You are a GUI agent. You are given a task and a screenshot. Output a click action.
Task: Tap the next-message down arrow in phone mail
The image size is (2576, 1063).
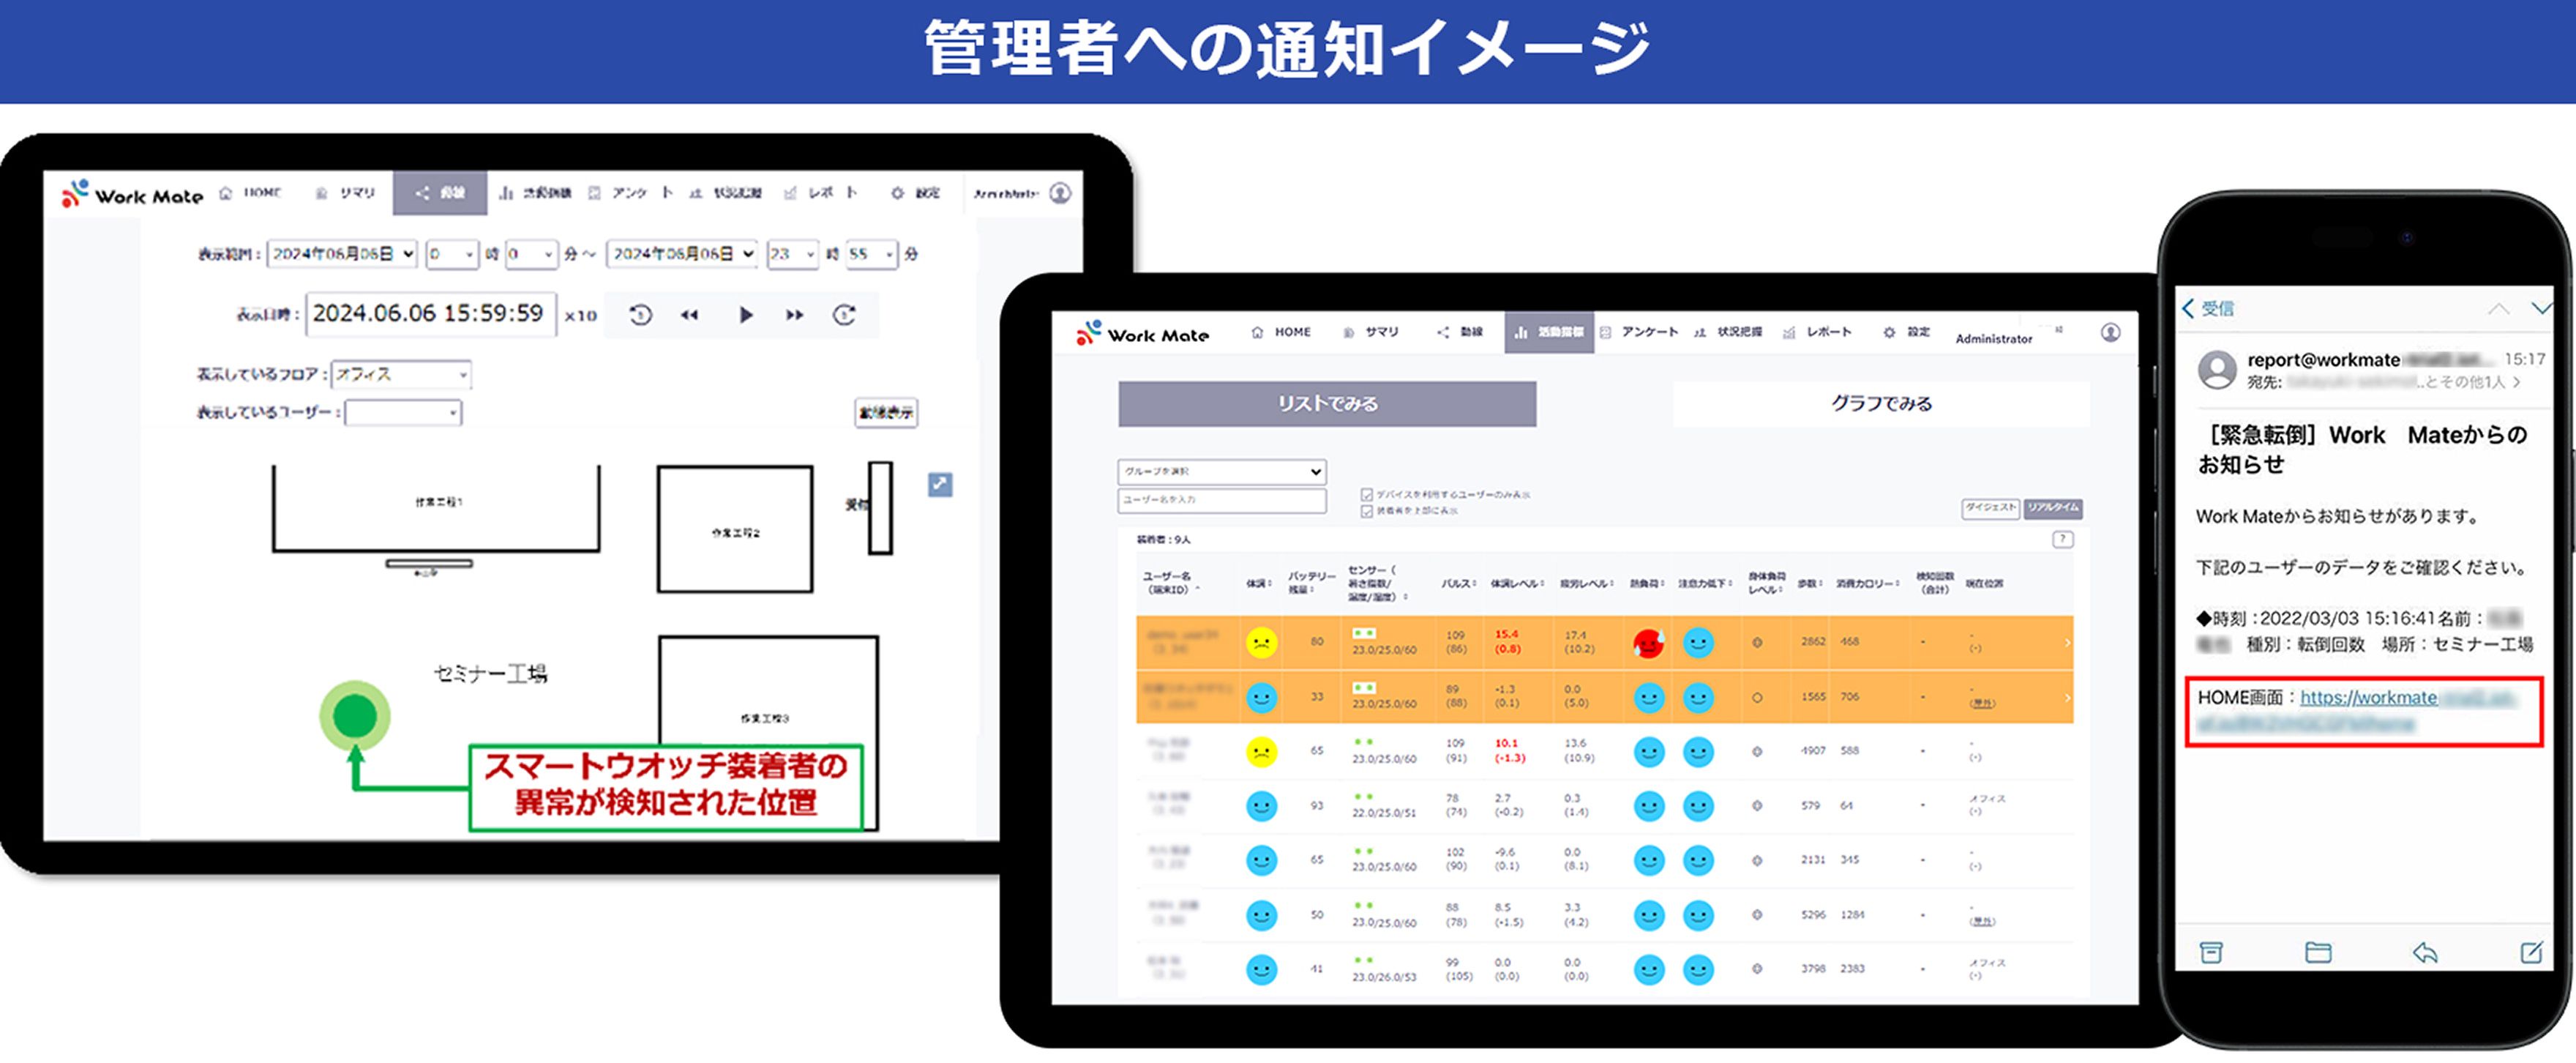pyautogui.click(x=2542, y=309)
